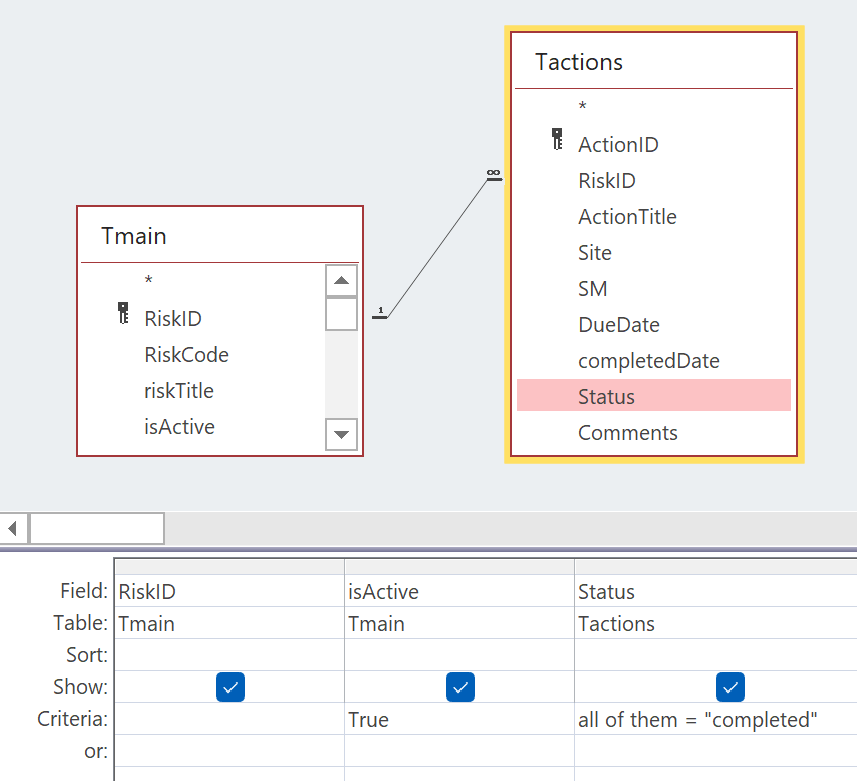Edit the Status criteria "completed" cell
This screenshot has width=857, height=781.
click(x=714, y=719)
